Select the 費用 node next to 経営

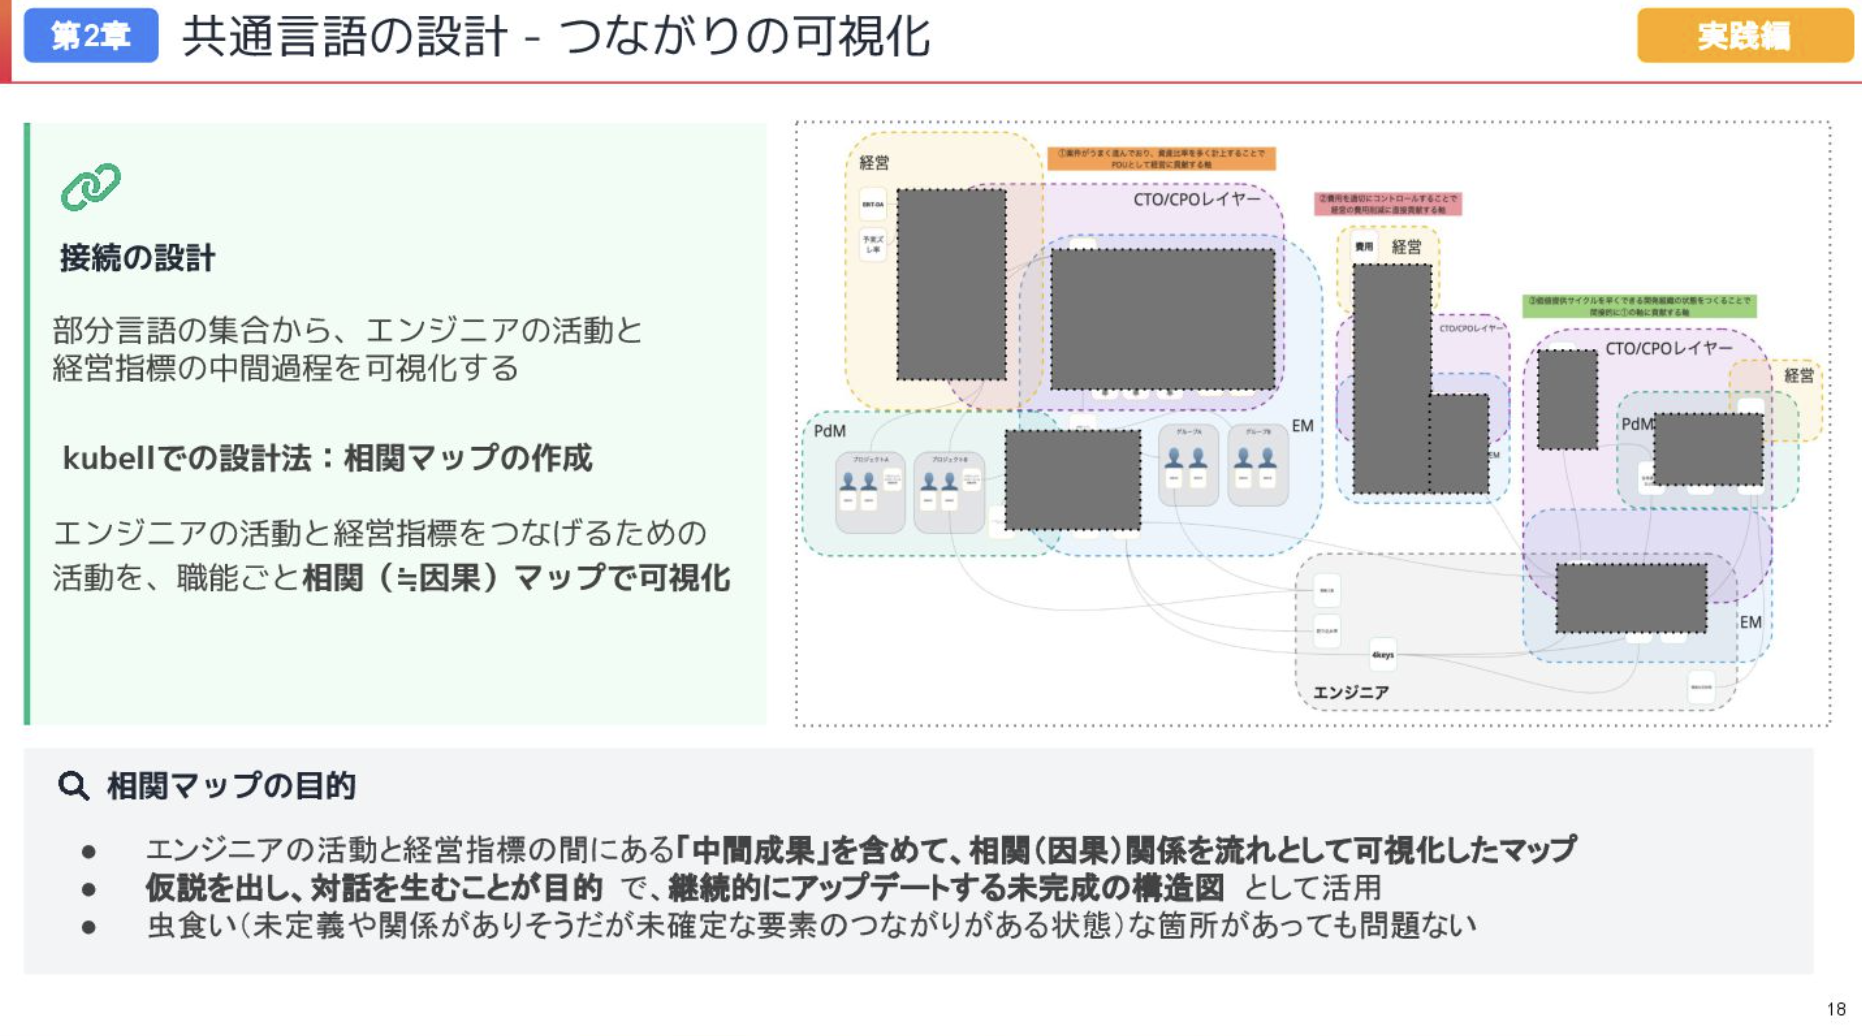[x=1363, y=246]
